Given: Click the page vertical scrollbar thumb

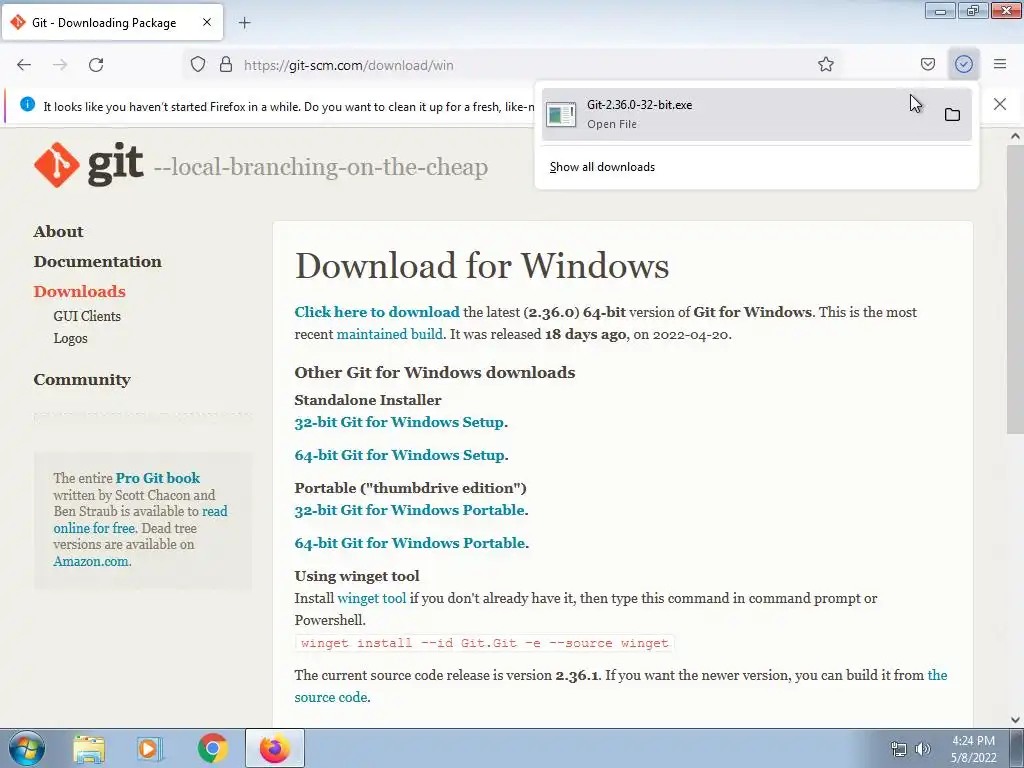Looking at the screenshot, I should pos(1015,289).
